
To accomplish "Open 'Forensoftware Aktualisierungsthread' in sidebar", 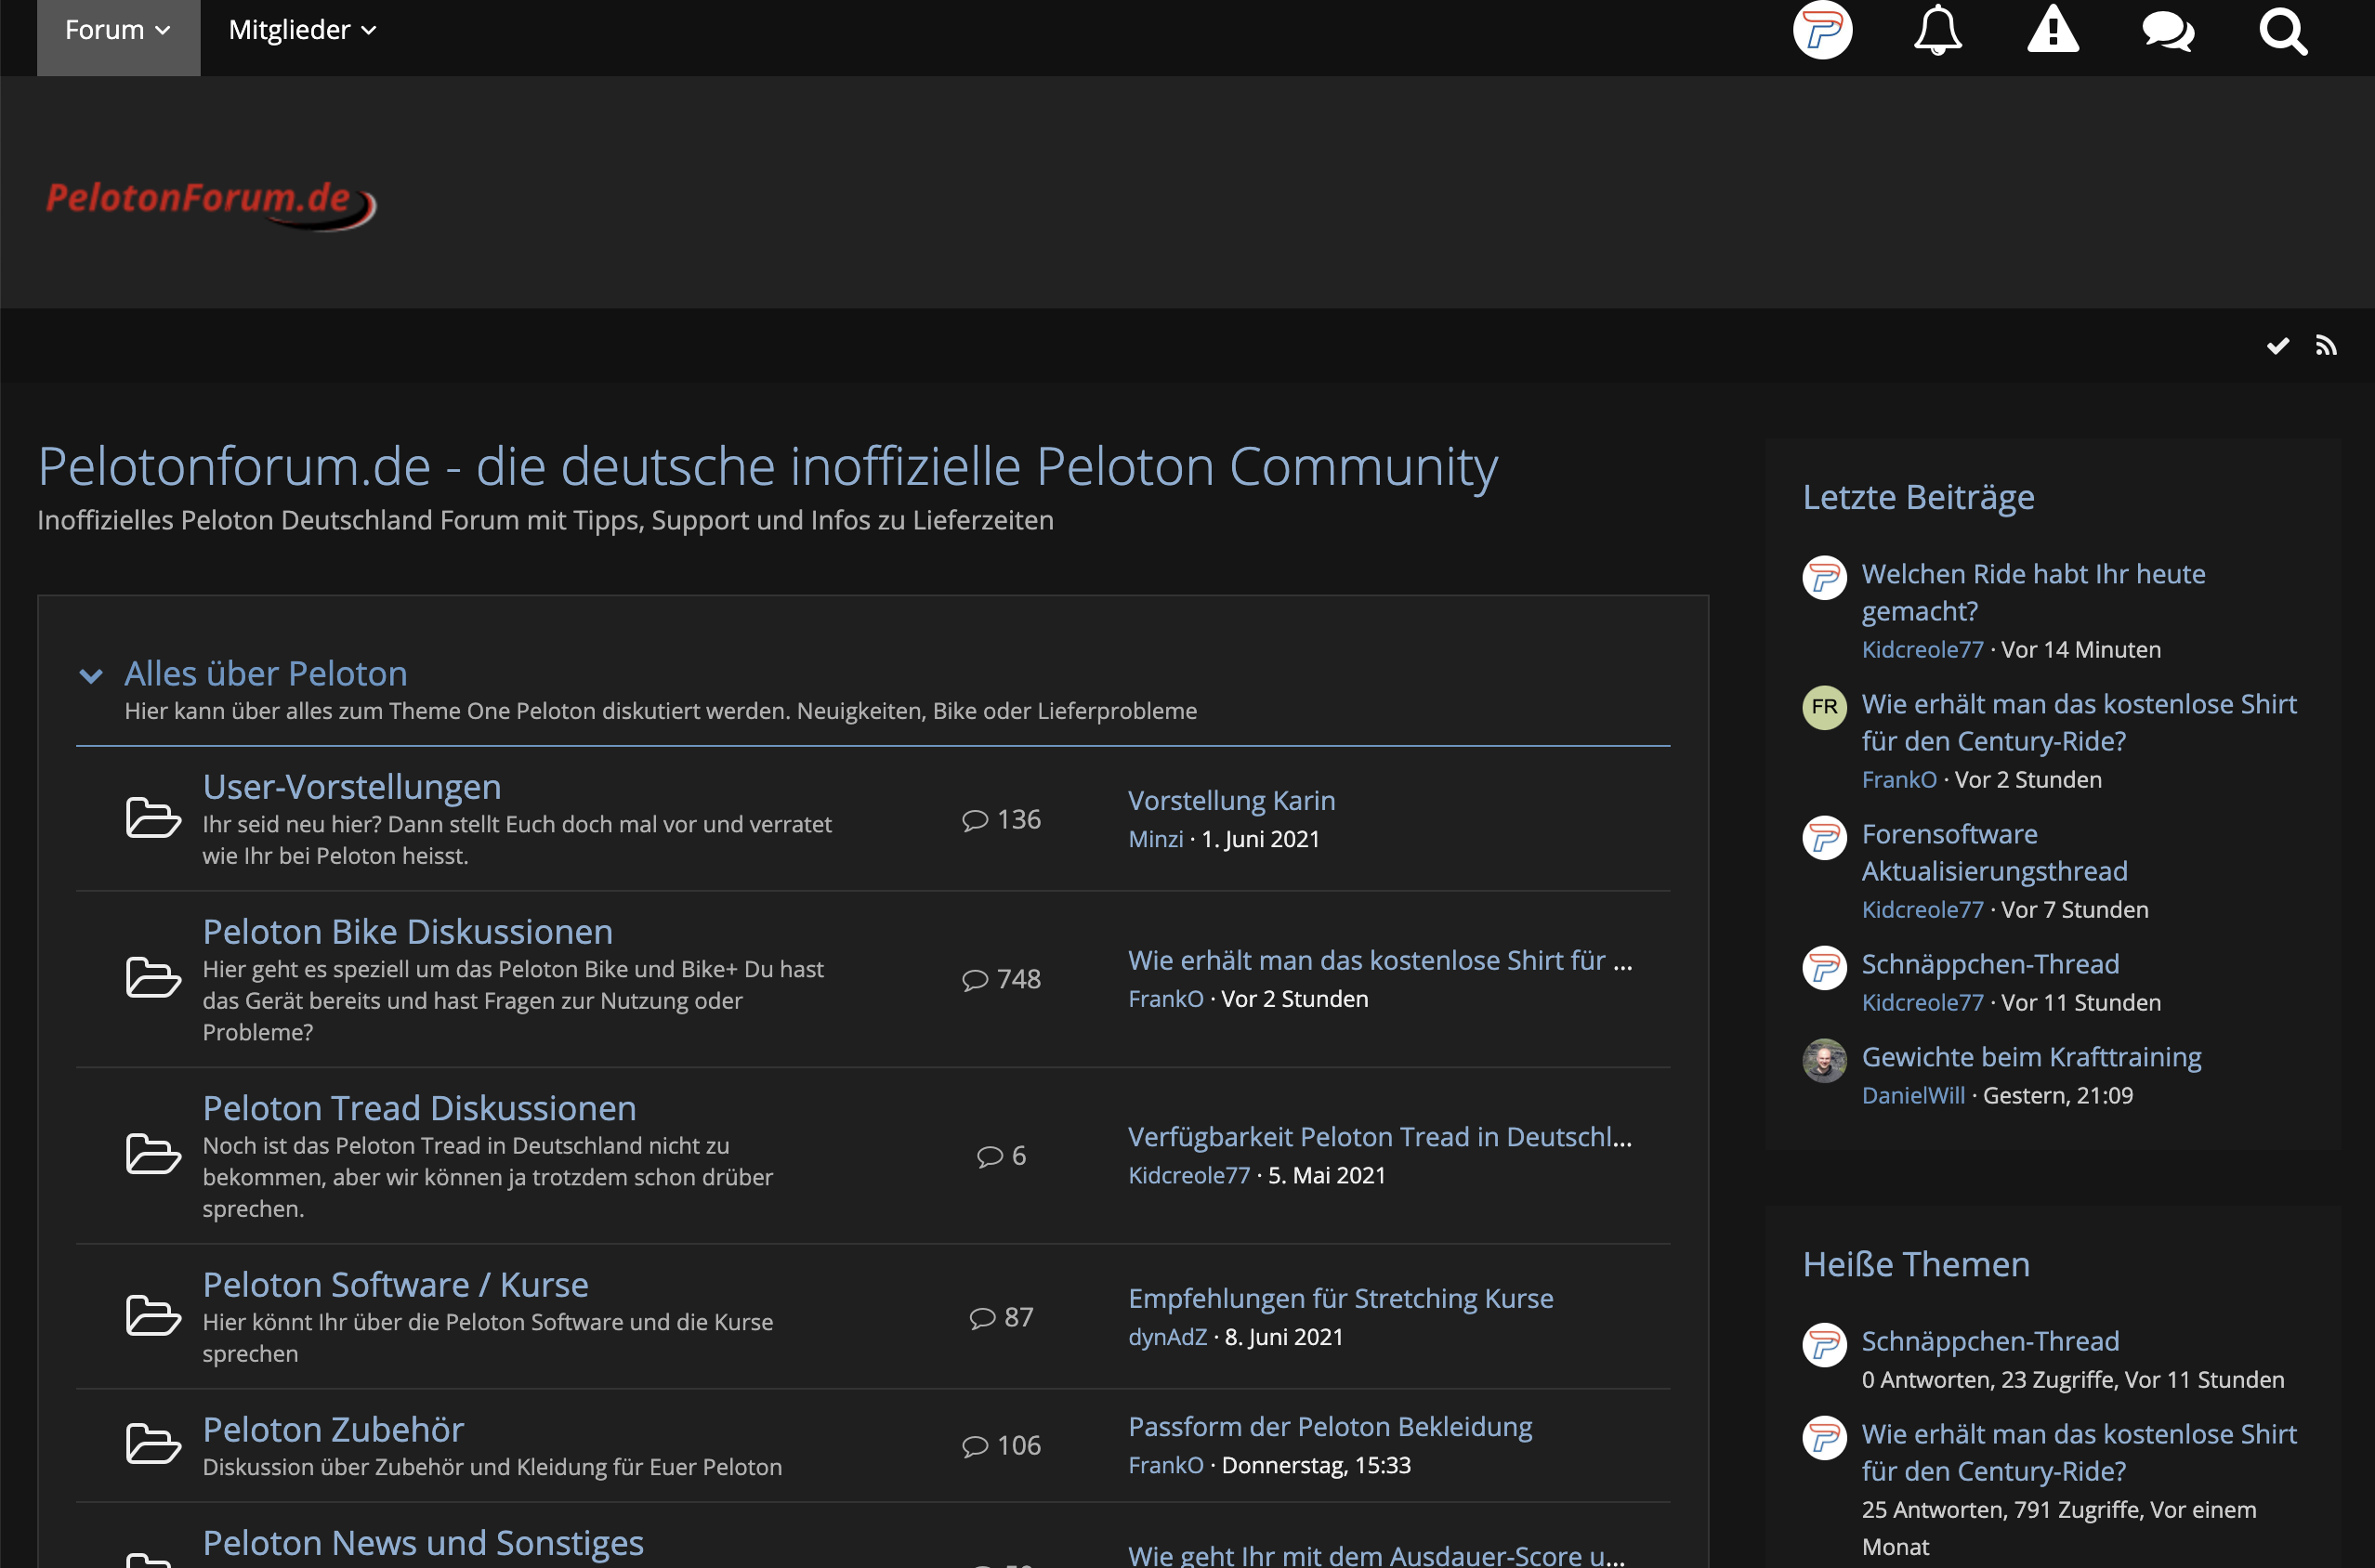I will tap(1994, 852).
